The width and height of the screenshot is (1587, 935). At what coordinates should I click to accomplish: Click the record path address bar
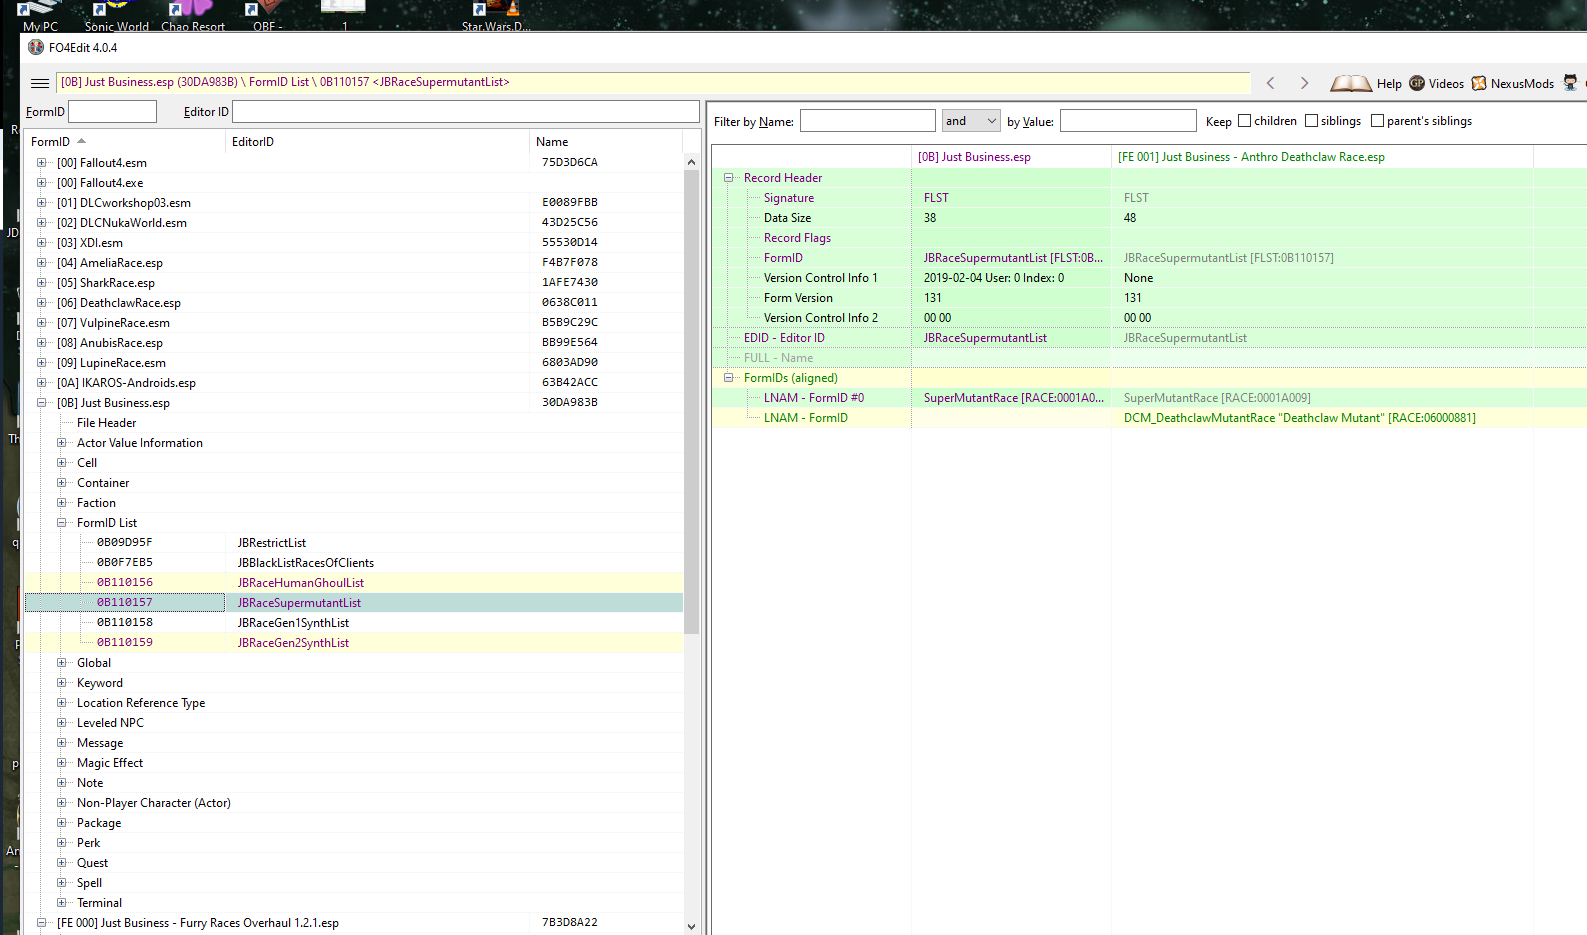tap(654, 83)
